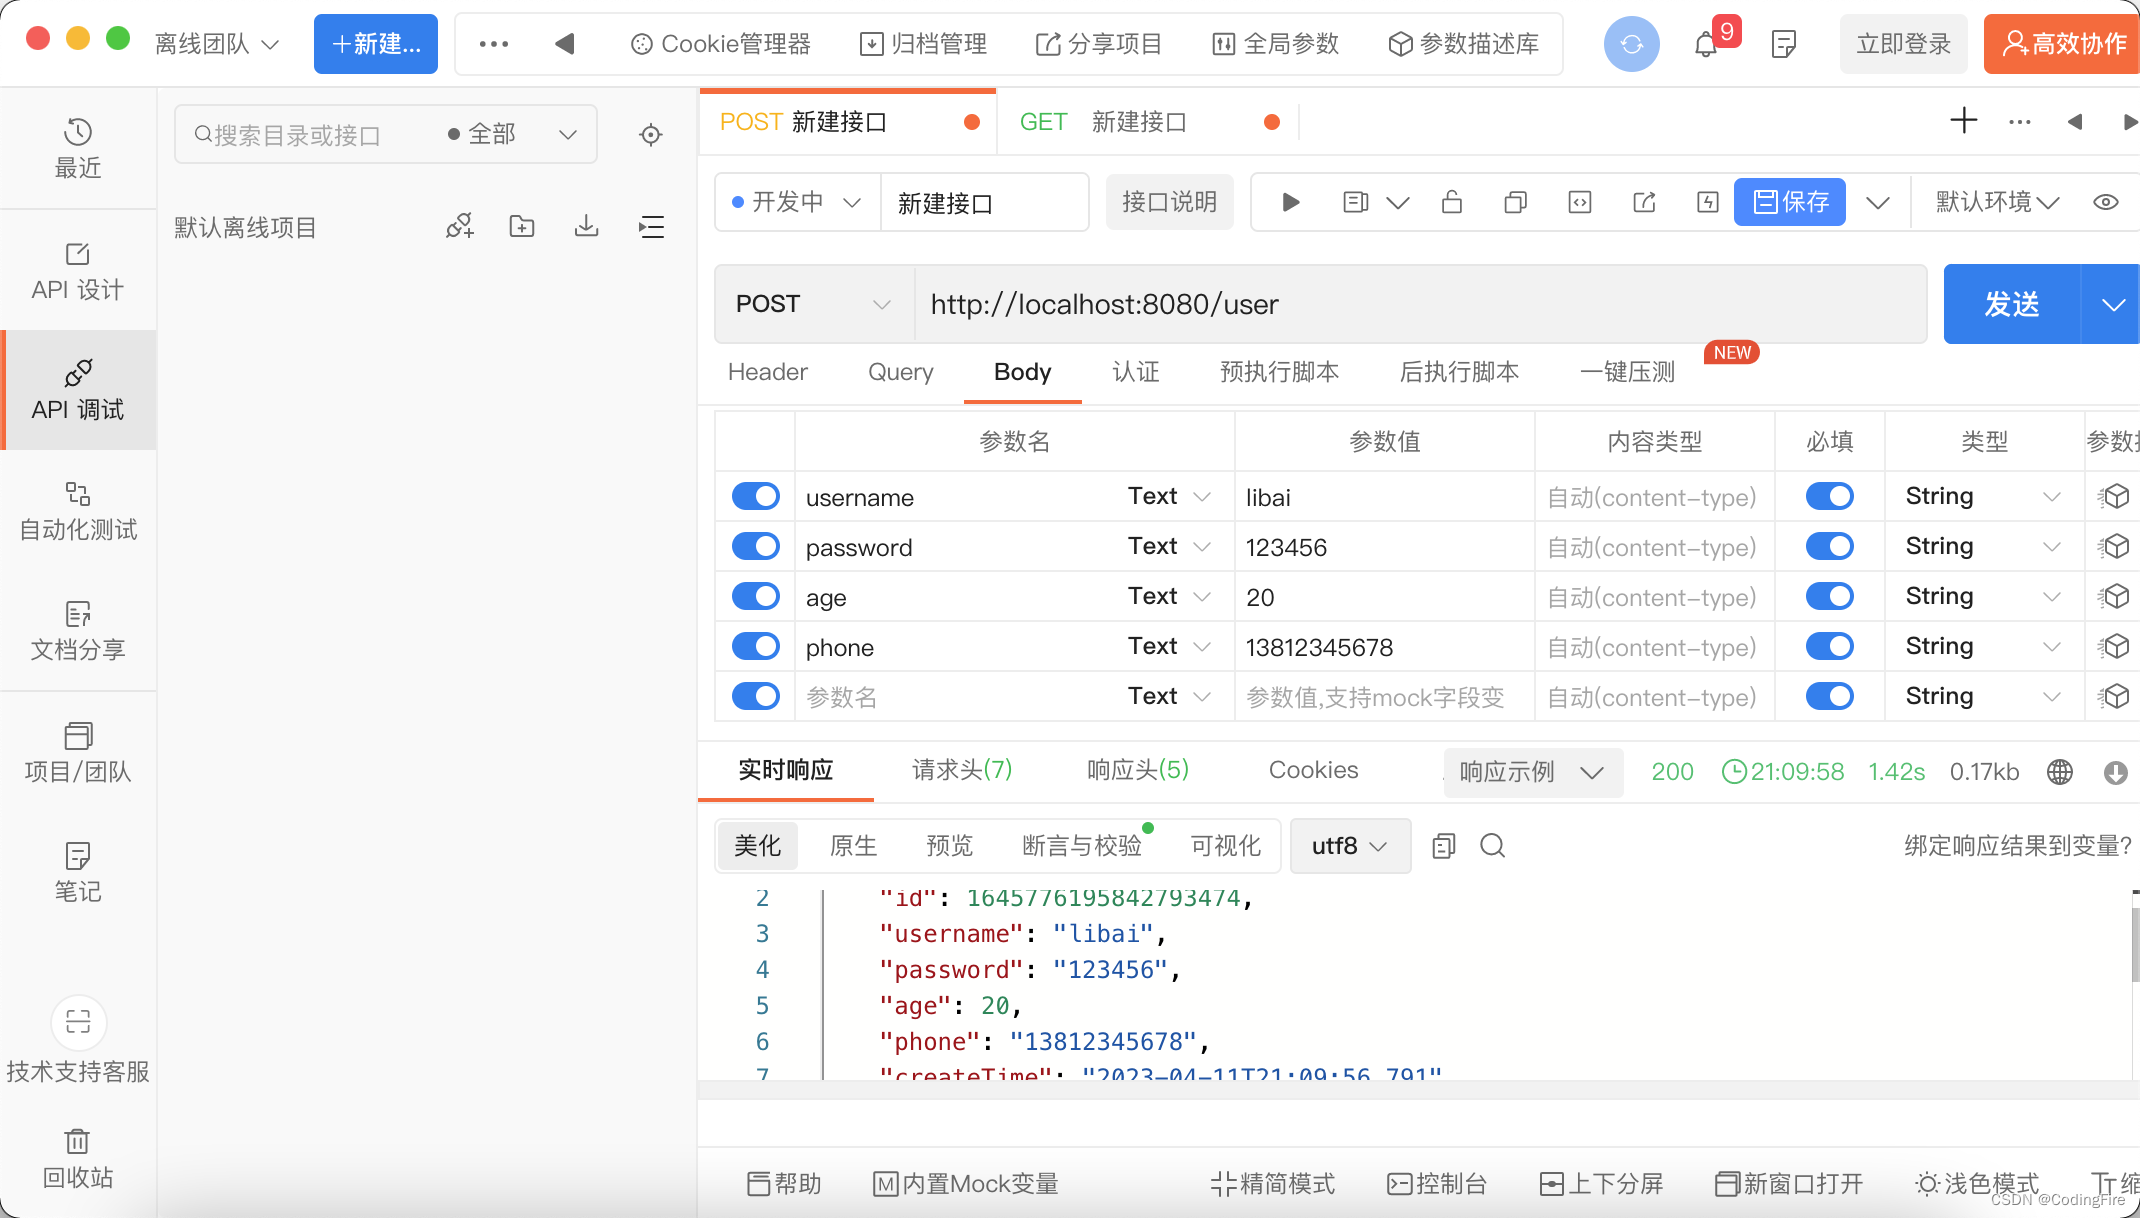2140x1218 pixels.
Task: Click the collapse-all list icon in project toolbar
Action: pyautogui.click(x=652, y=227)
